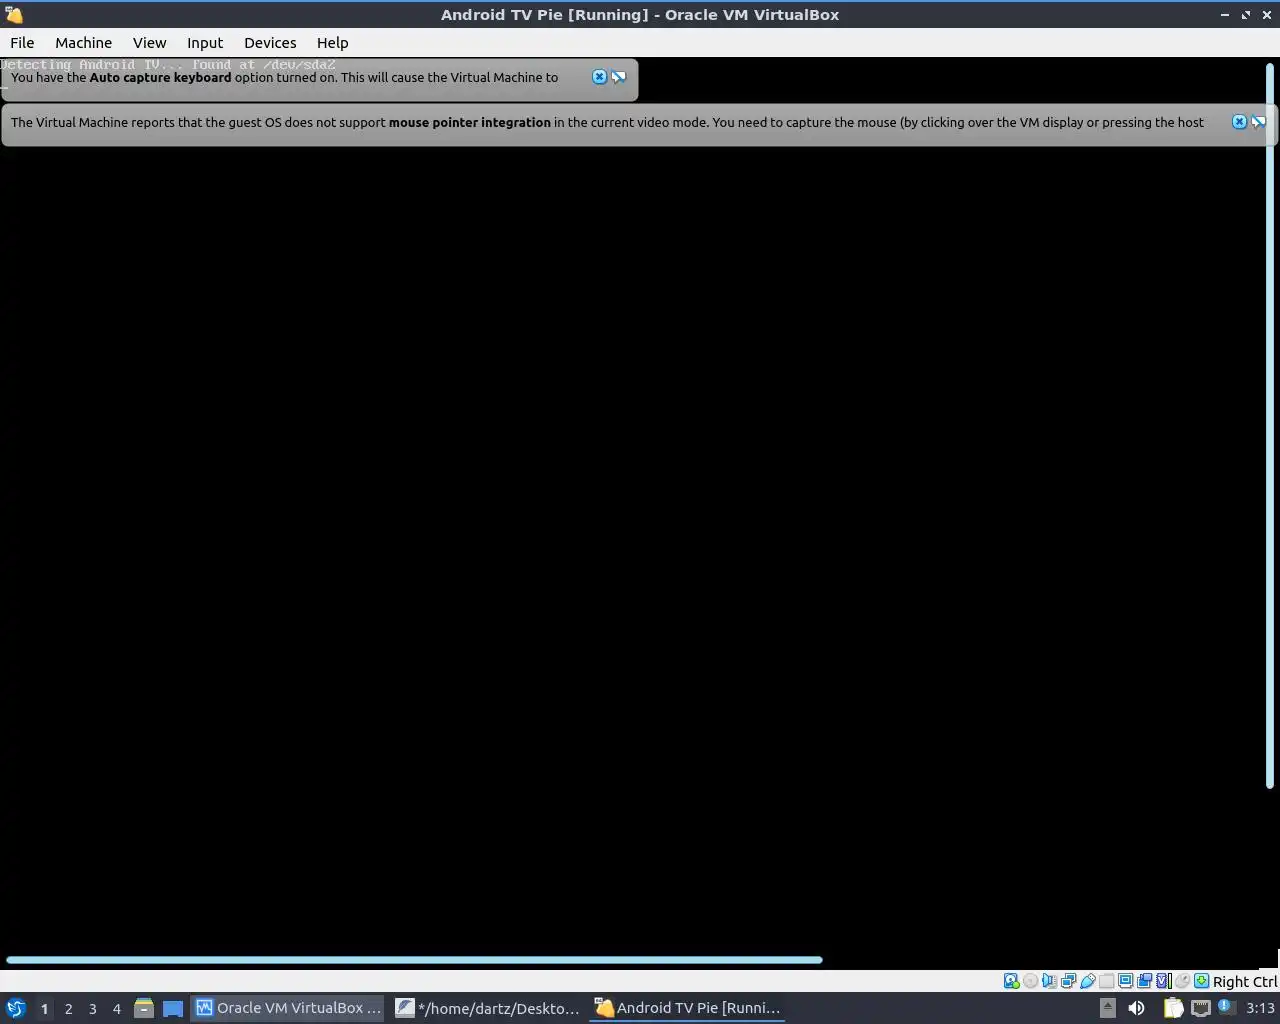The image size is (1280, 1024).
Task: Click Android TV Pie [Running] taskbar entry
Action: 687,1008
